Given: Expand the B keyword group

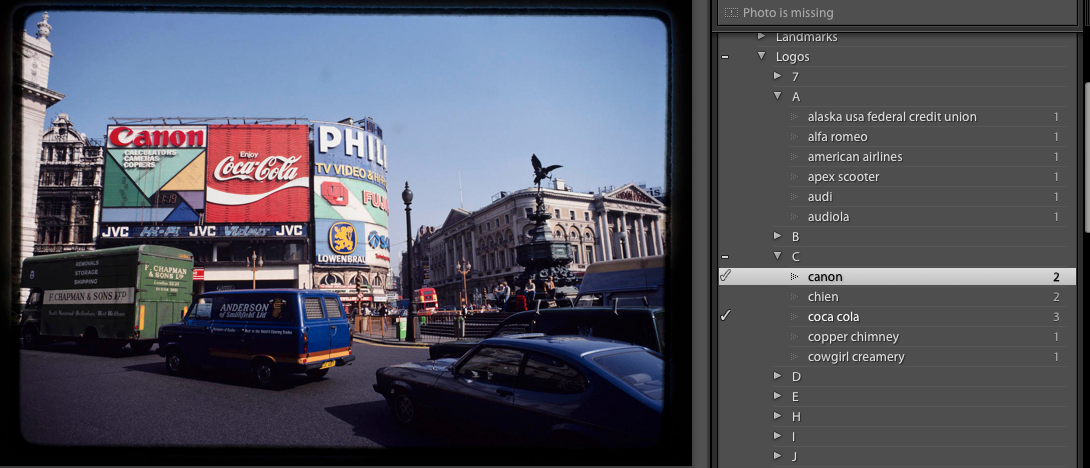Looking at the screenshot, I should [778, 236].
